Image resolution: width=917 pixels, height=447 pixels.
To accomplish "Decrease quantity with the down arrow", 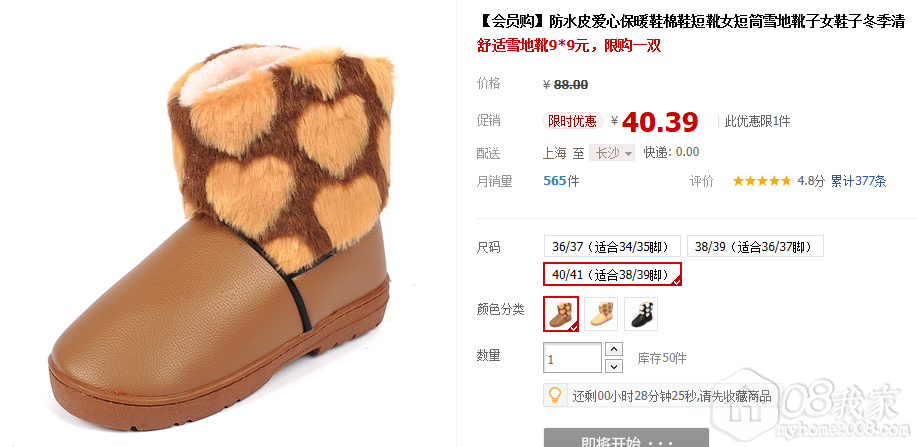I will (x=613, y=366).
